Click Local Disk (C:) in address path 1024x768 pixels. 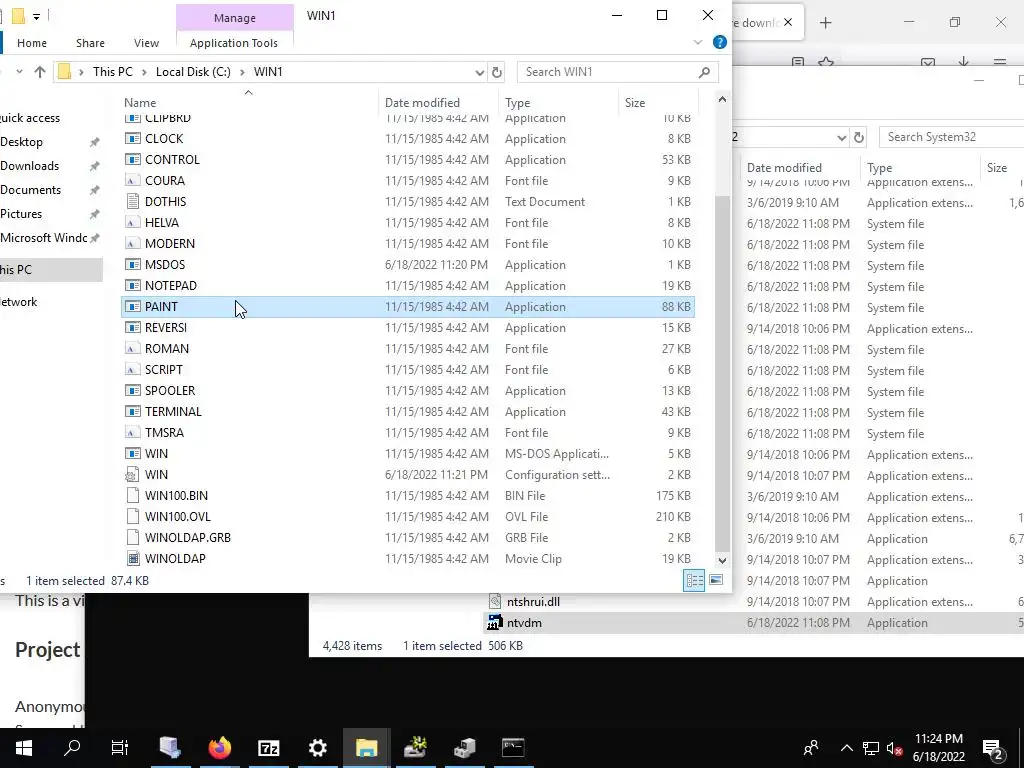click(193, 72)
